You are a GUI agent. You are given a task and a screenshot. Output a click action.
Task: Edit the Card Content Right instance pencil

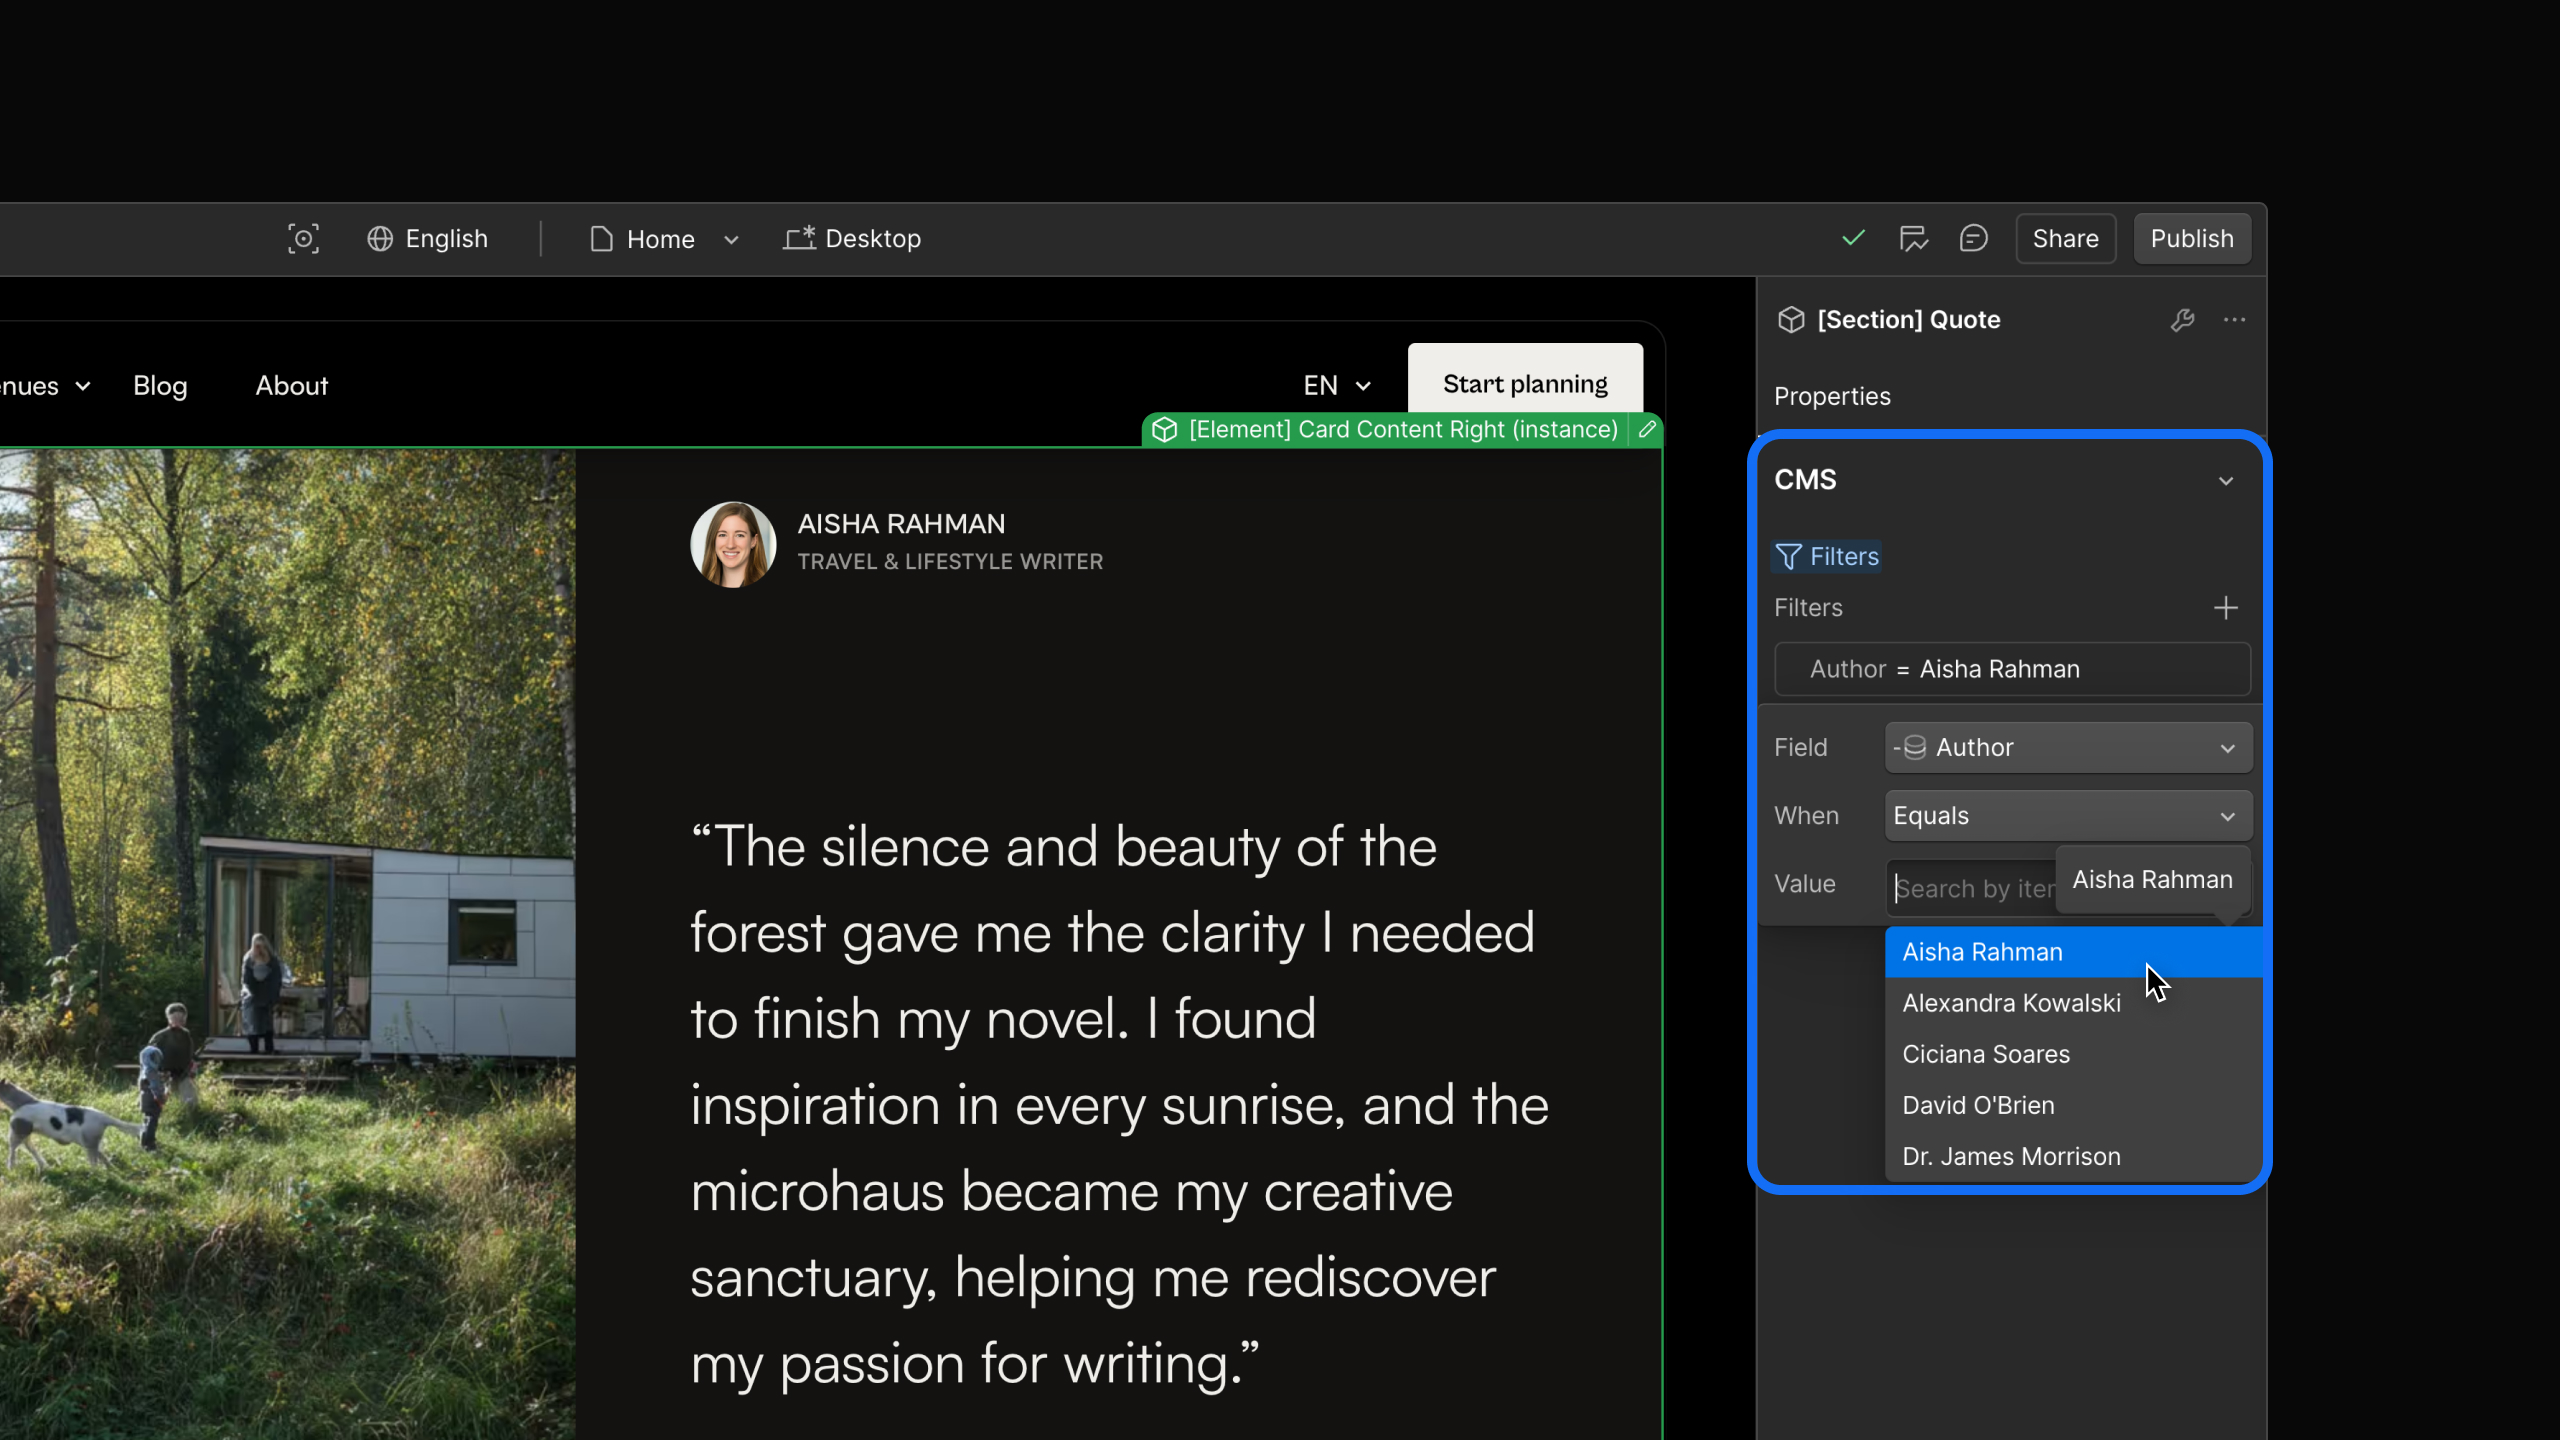pos(1647,429)
